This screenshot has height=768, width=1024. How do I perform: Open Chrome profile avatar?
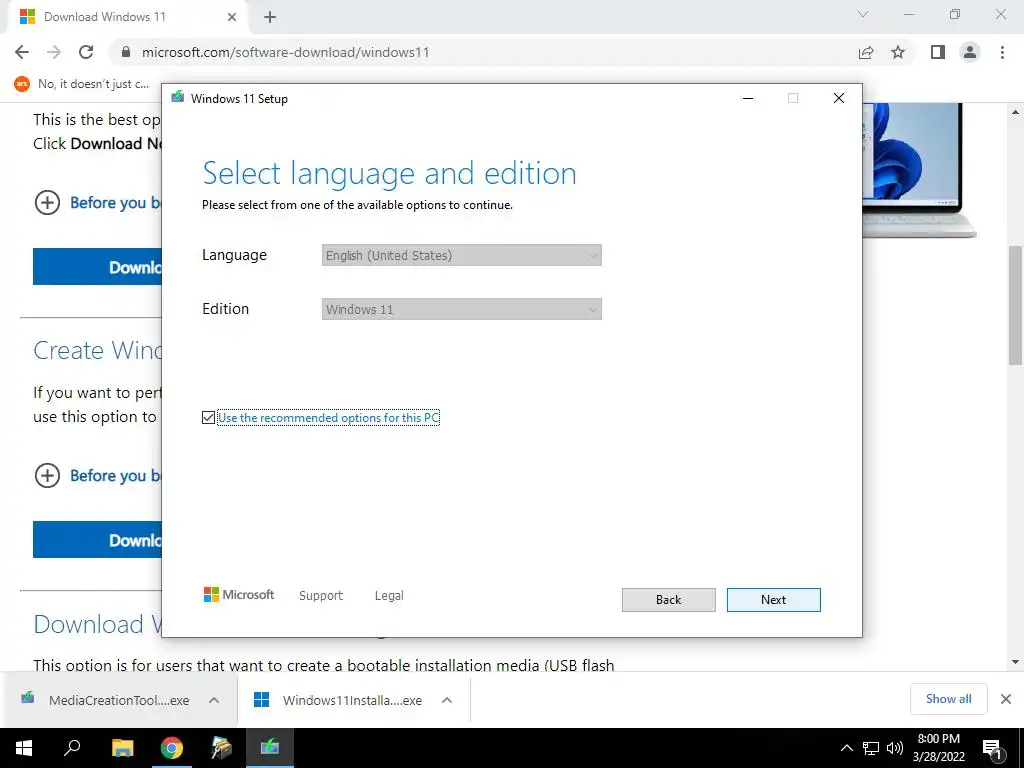point(970,52)
